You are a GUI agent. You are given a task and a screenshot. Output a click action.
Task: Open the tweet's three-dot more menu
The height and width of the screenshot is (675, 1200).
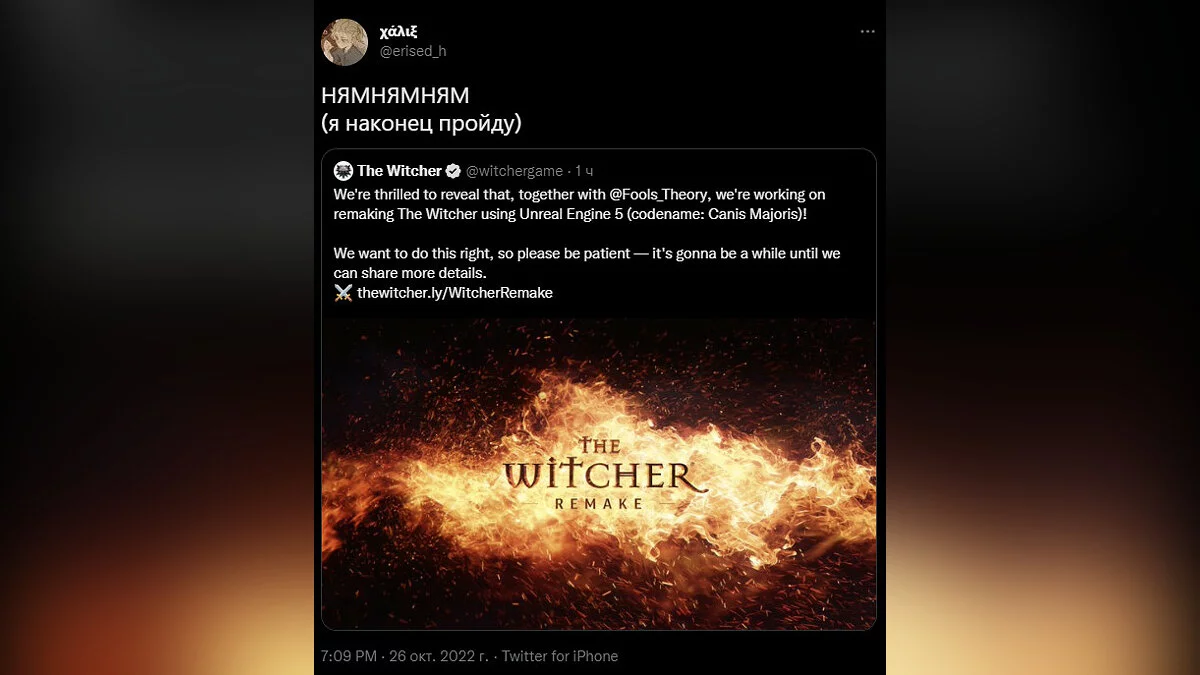[867, 32]
